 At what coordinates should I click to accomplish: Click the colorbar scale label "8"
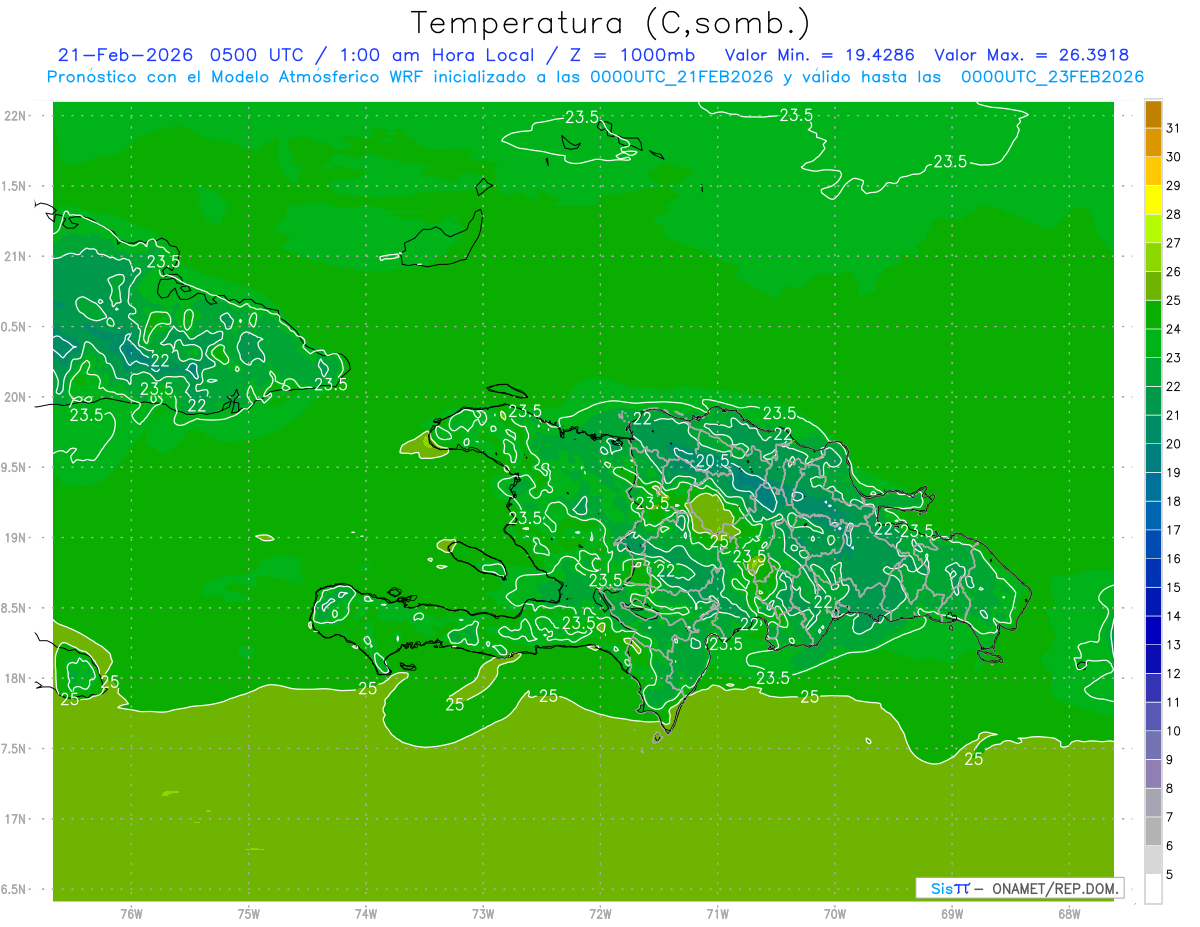(x=1171, y=788)
